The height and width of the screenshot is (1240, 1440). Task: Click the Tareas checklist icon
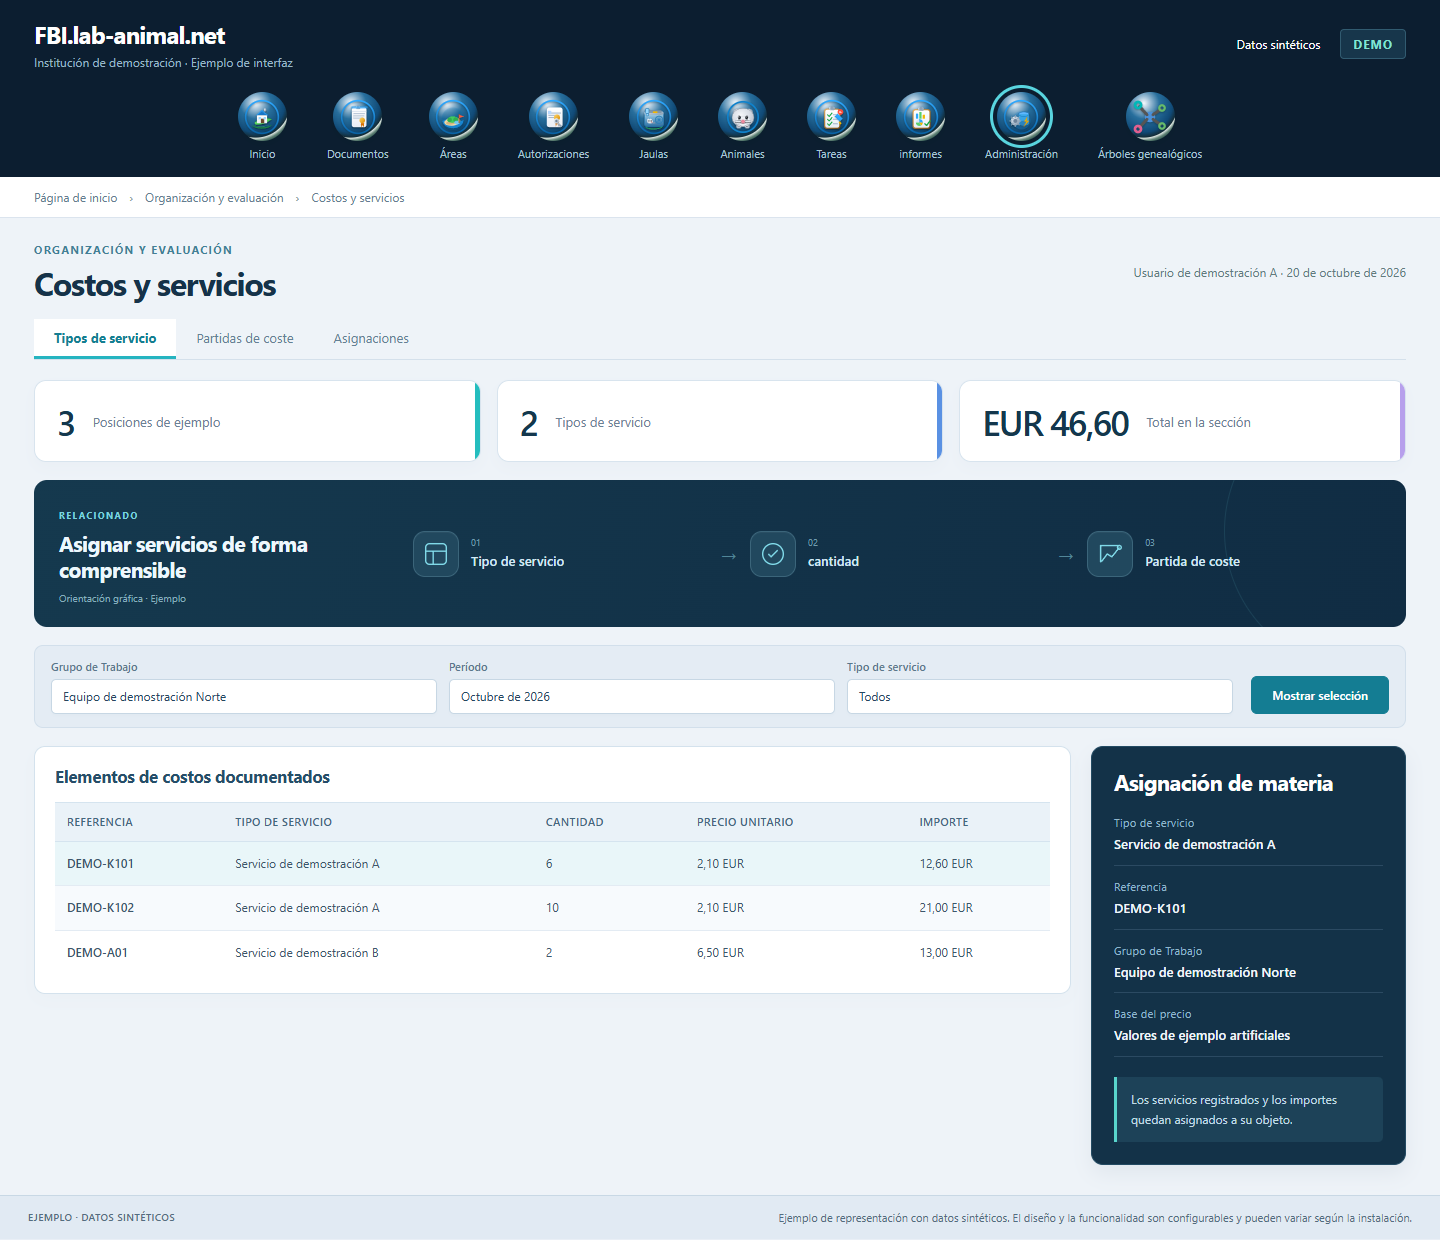831,116
